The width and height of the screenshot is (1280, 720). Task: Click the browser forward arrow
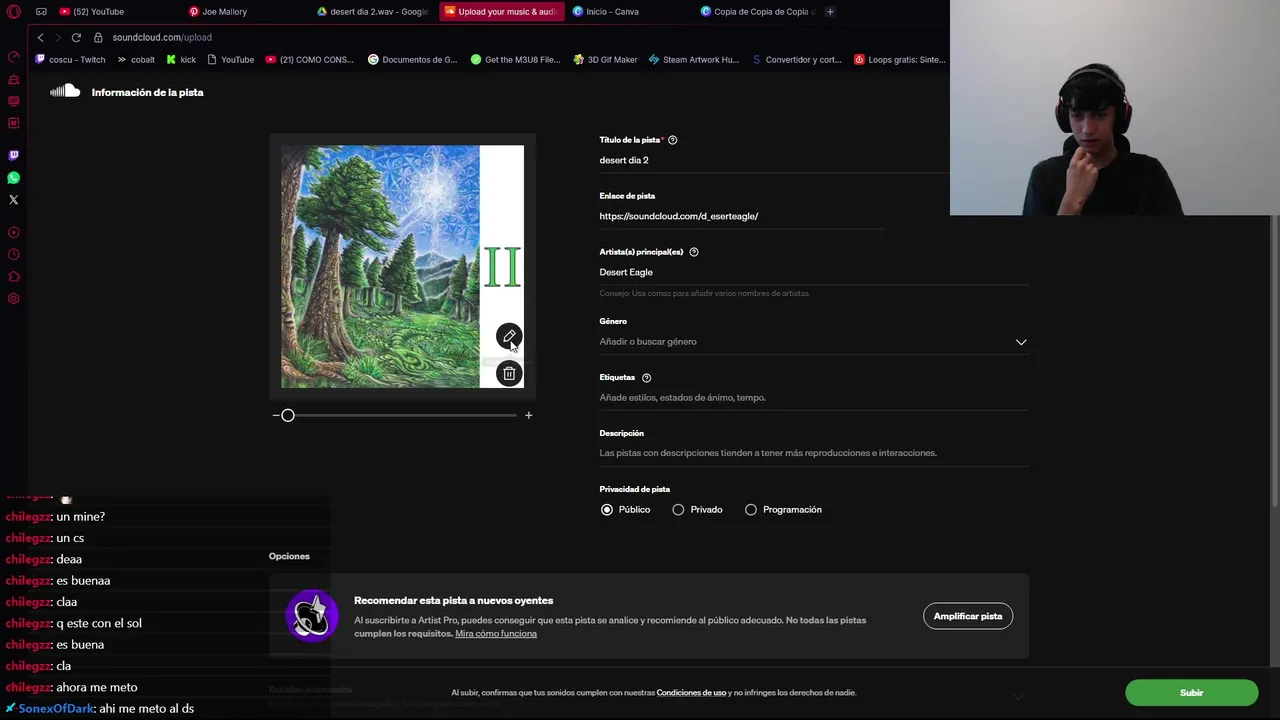pos(57,37)
